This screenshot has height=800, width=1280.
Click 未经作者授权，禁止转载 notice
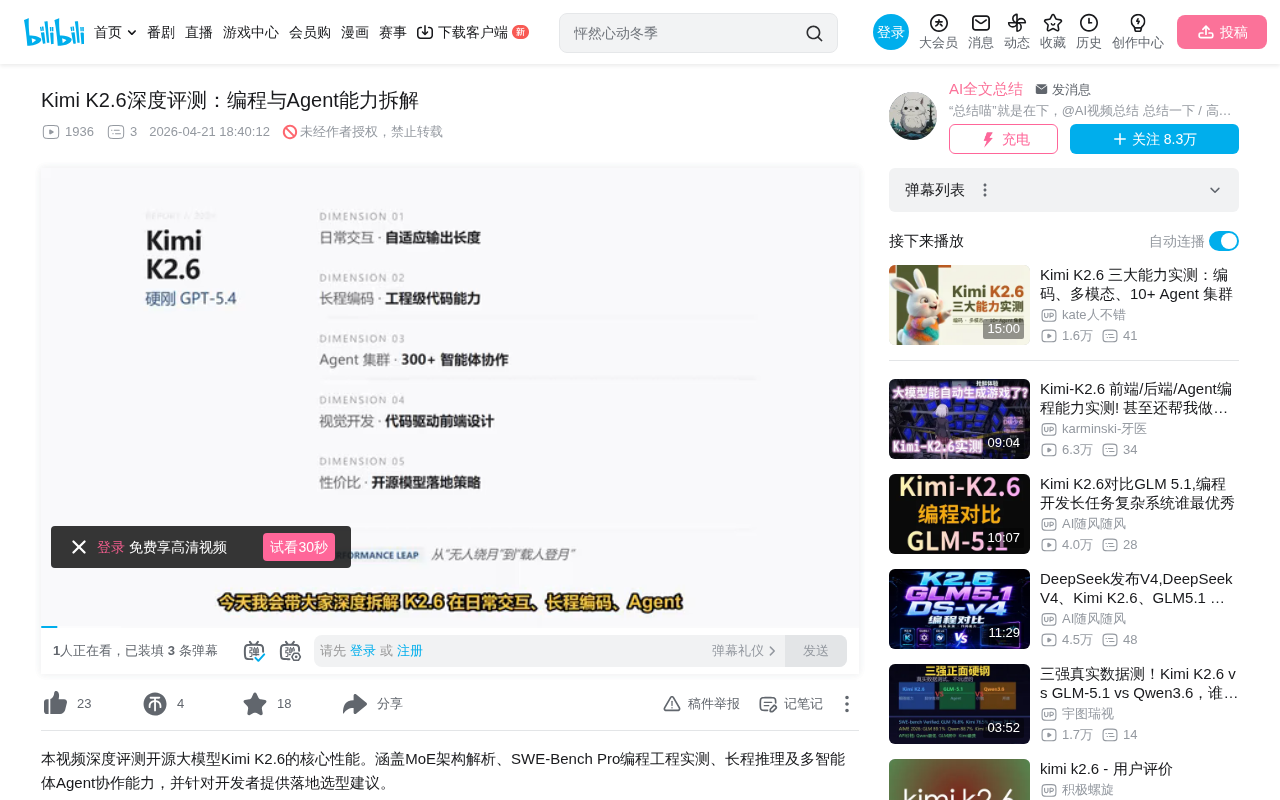[x=363, y=132]
